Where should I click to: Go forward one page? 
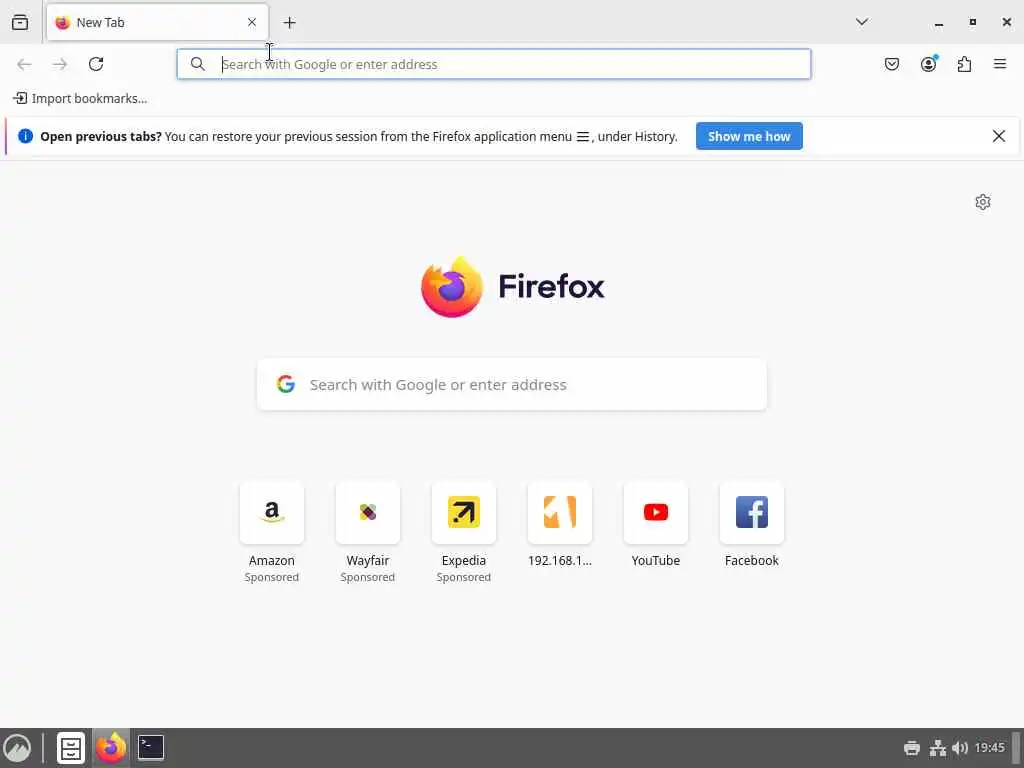[x=60, y=64]
